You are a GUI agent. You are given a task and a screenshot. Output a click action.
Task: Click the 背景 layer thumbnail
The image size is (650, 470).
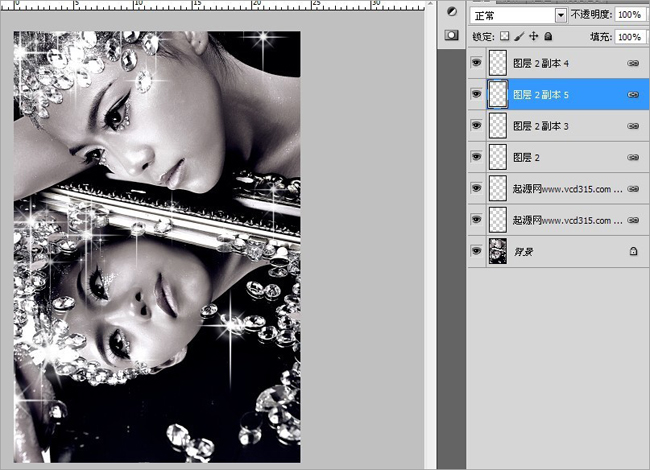497,252
